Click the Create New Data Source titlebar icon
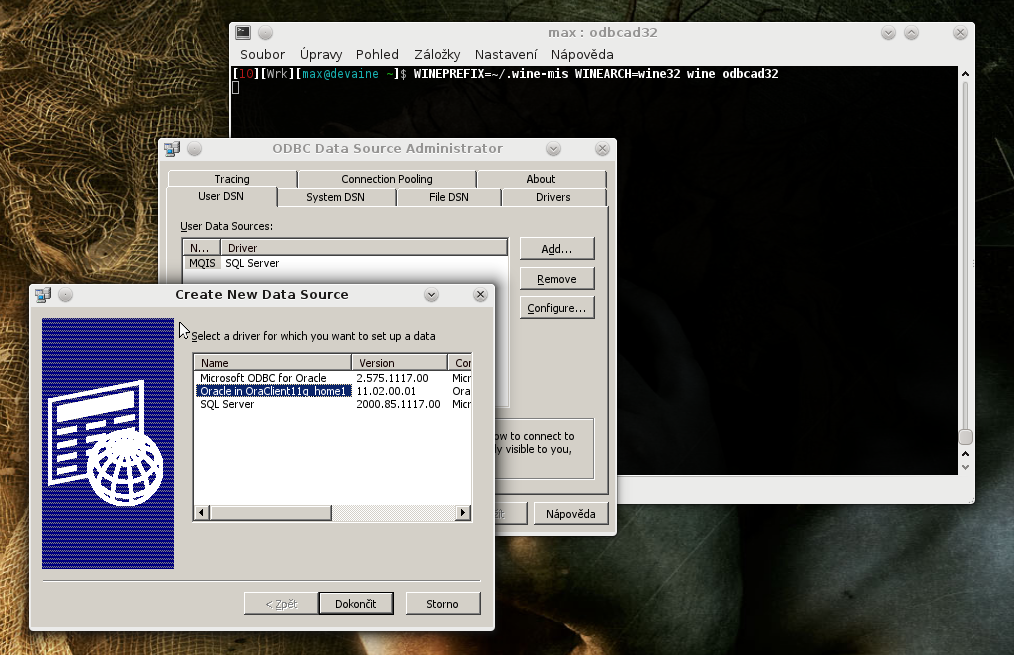The image size is (1014, 655). (x=43, y=295)
